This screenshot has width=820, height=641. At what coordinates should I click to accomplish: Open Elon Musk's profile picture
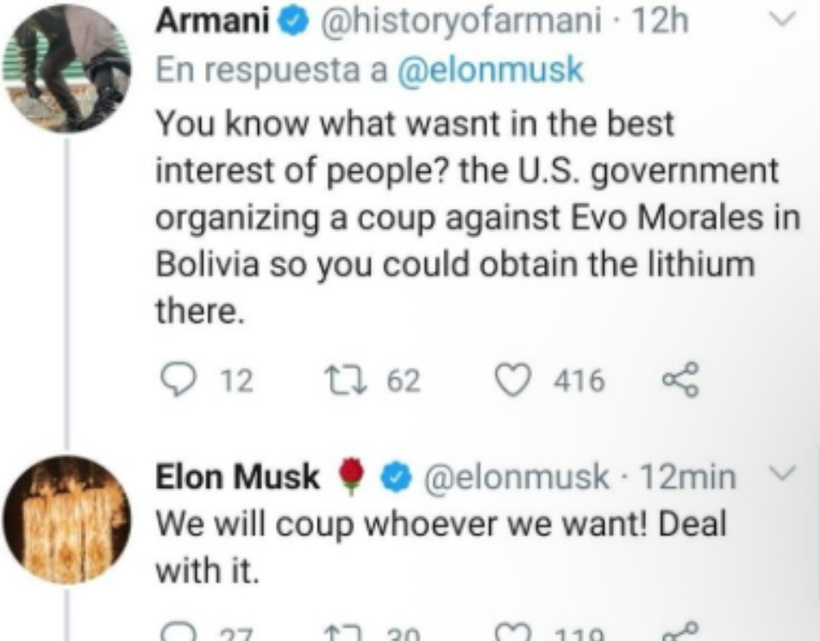(66, 519)
